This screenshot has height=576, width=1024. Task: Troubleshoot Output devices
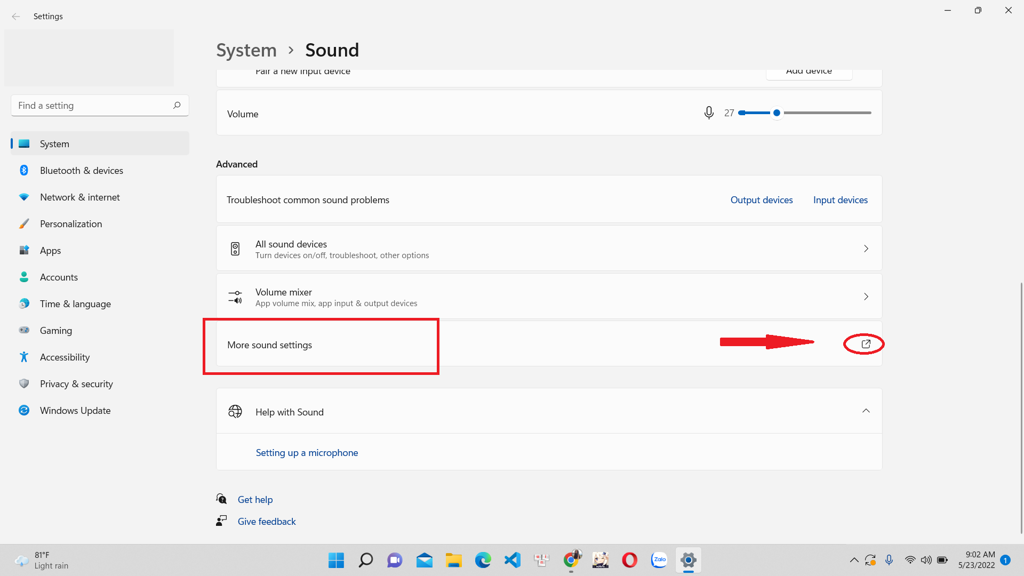click(761, 200)
